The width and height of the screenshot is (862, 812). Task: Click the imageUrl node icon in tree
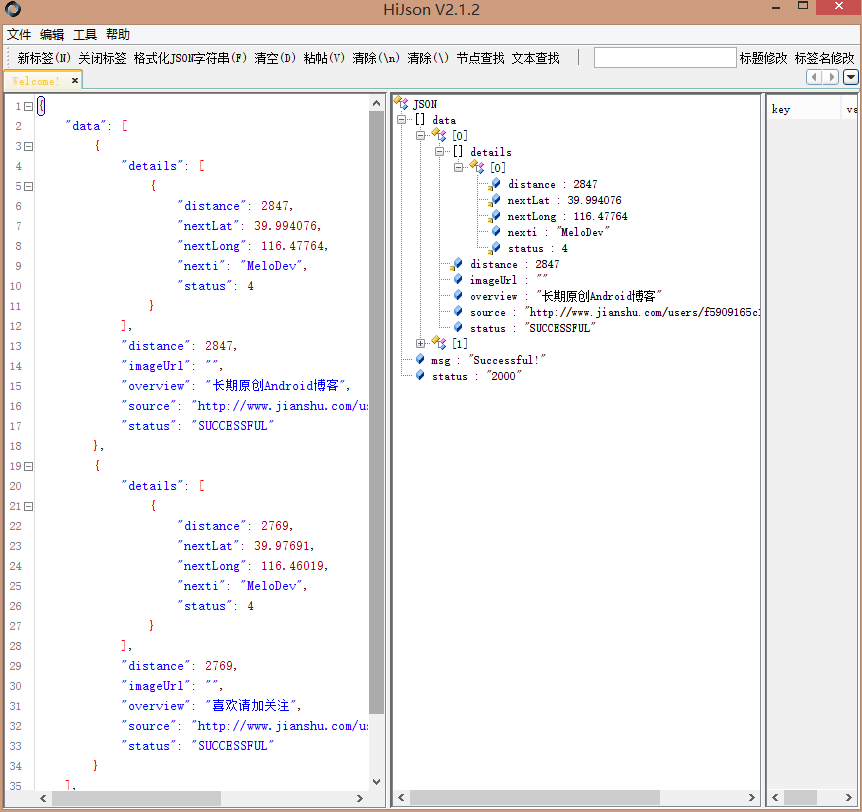click(458, 280)
